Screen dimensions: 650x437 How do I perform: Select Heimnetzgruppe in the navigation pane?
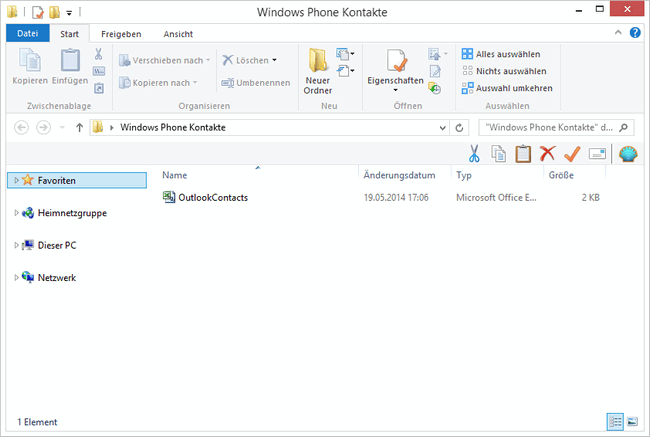tap(72, 213)
